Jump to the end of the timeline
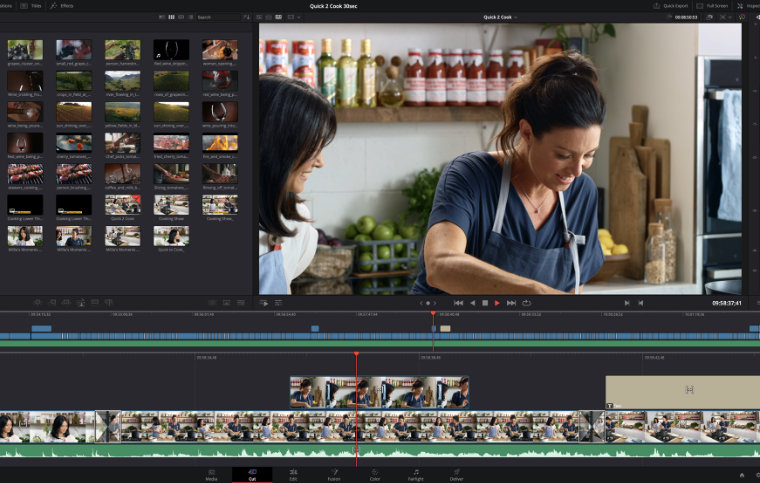The width and height of the screenshot is (760, 483). point(511,302)
